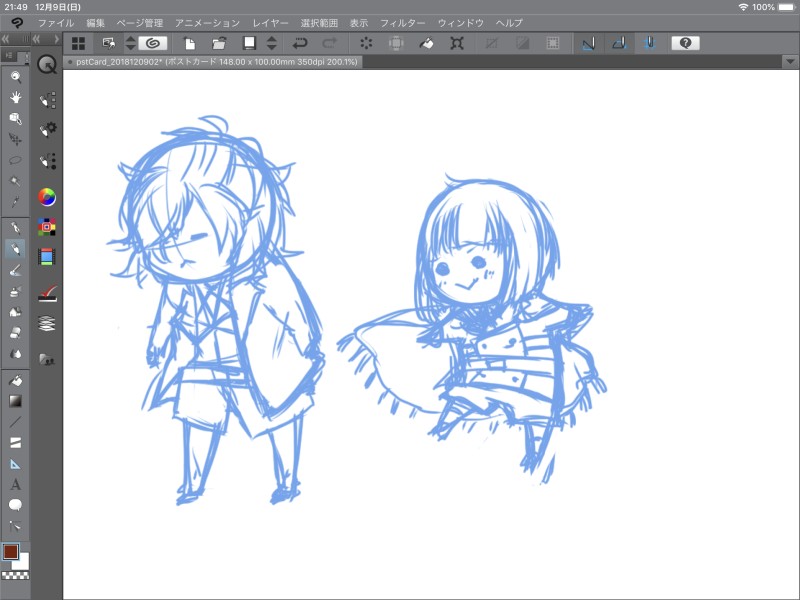This screenshot has width=800, height=600.
Task: Open the 編集 menu
Action: [x=95, y=23]
